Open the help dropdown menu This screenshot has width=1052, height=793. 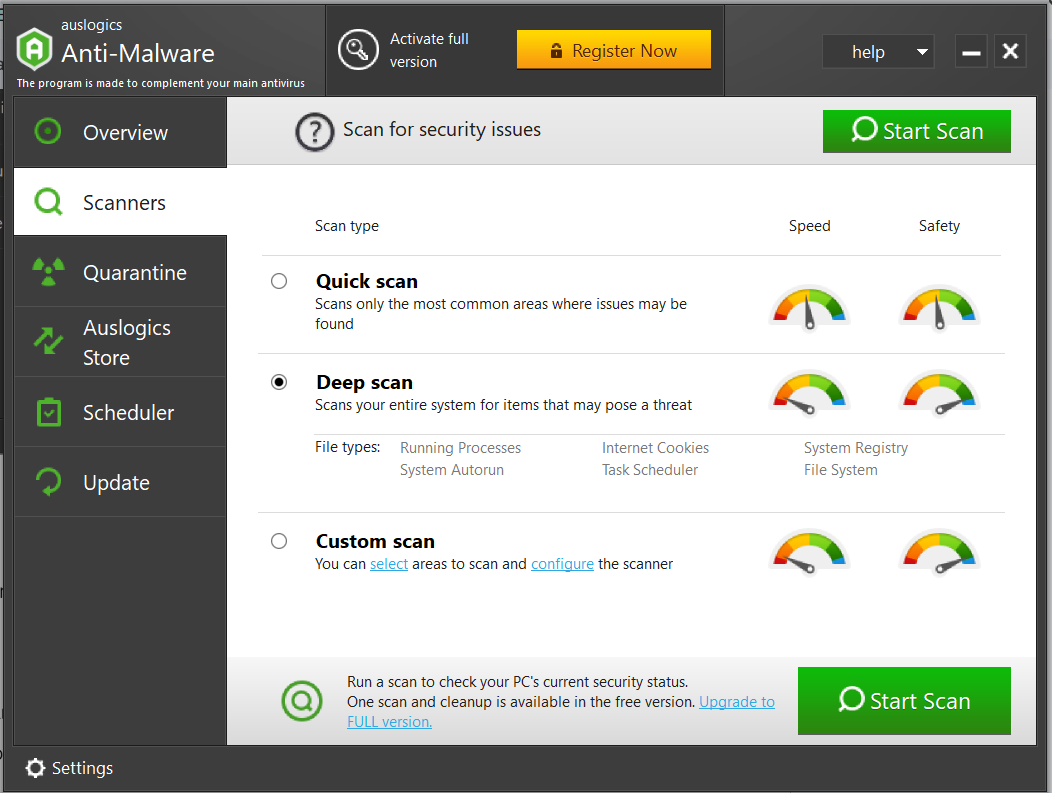coord(878,51)
